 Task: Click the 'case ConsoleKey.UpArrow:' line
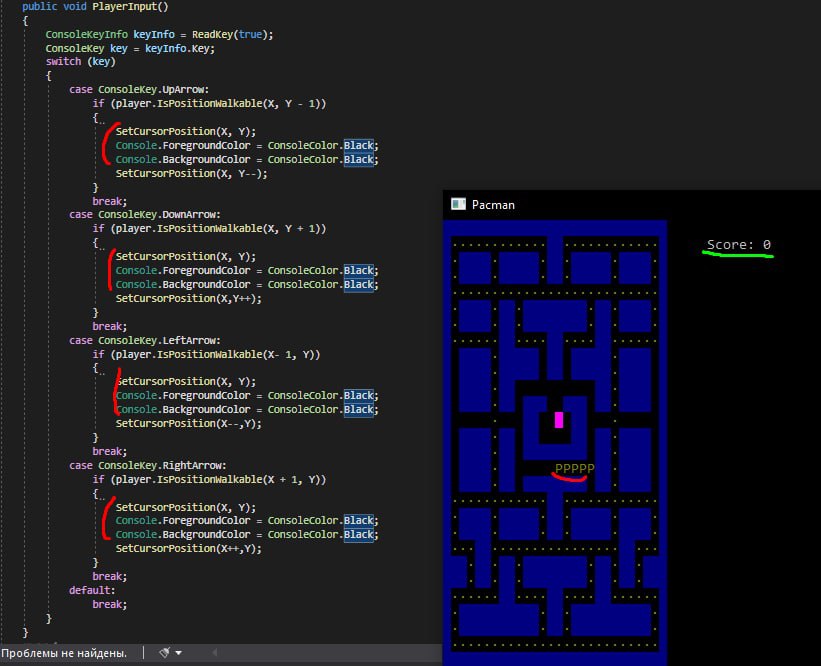point(139,90)
